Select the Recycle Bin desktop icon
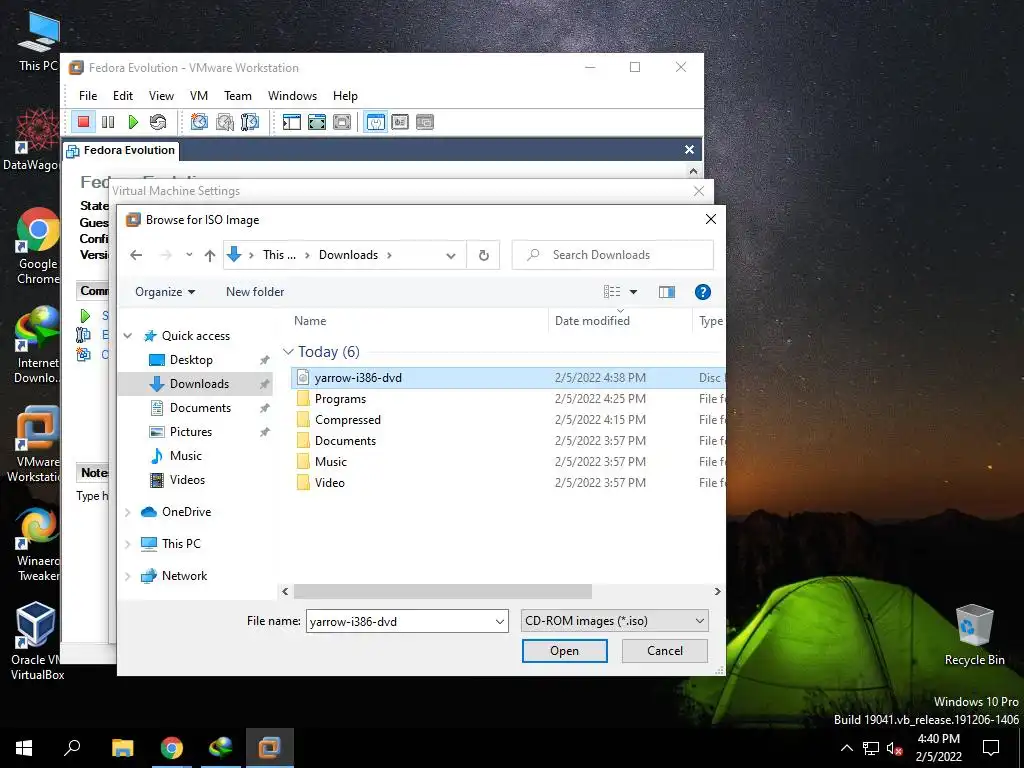 pyautogui.click(x=974, y=635)
